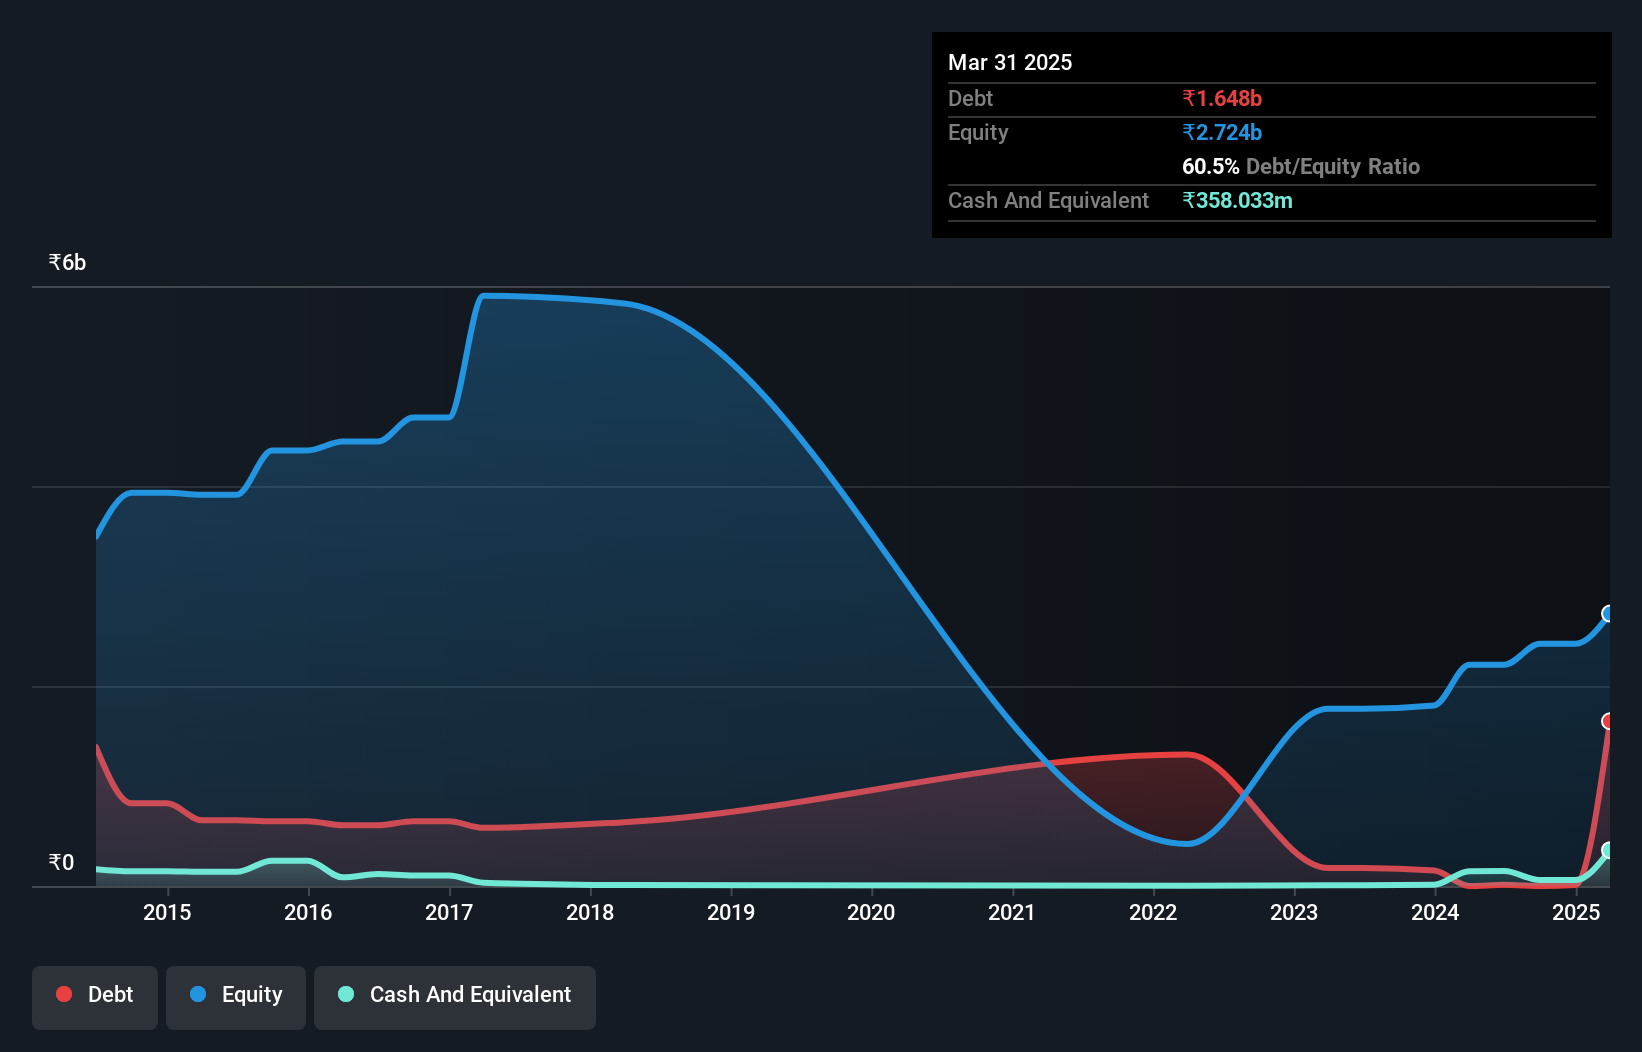Click the red Debt legend dot
Screen dimensions: 1642x1052
64,994
